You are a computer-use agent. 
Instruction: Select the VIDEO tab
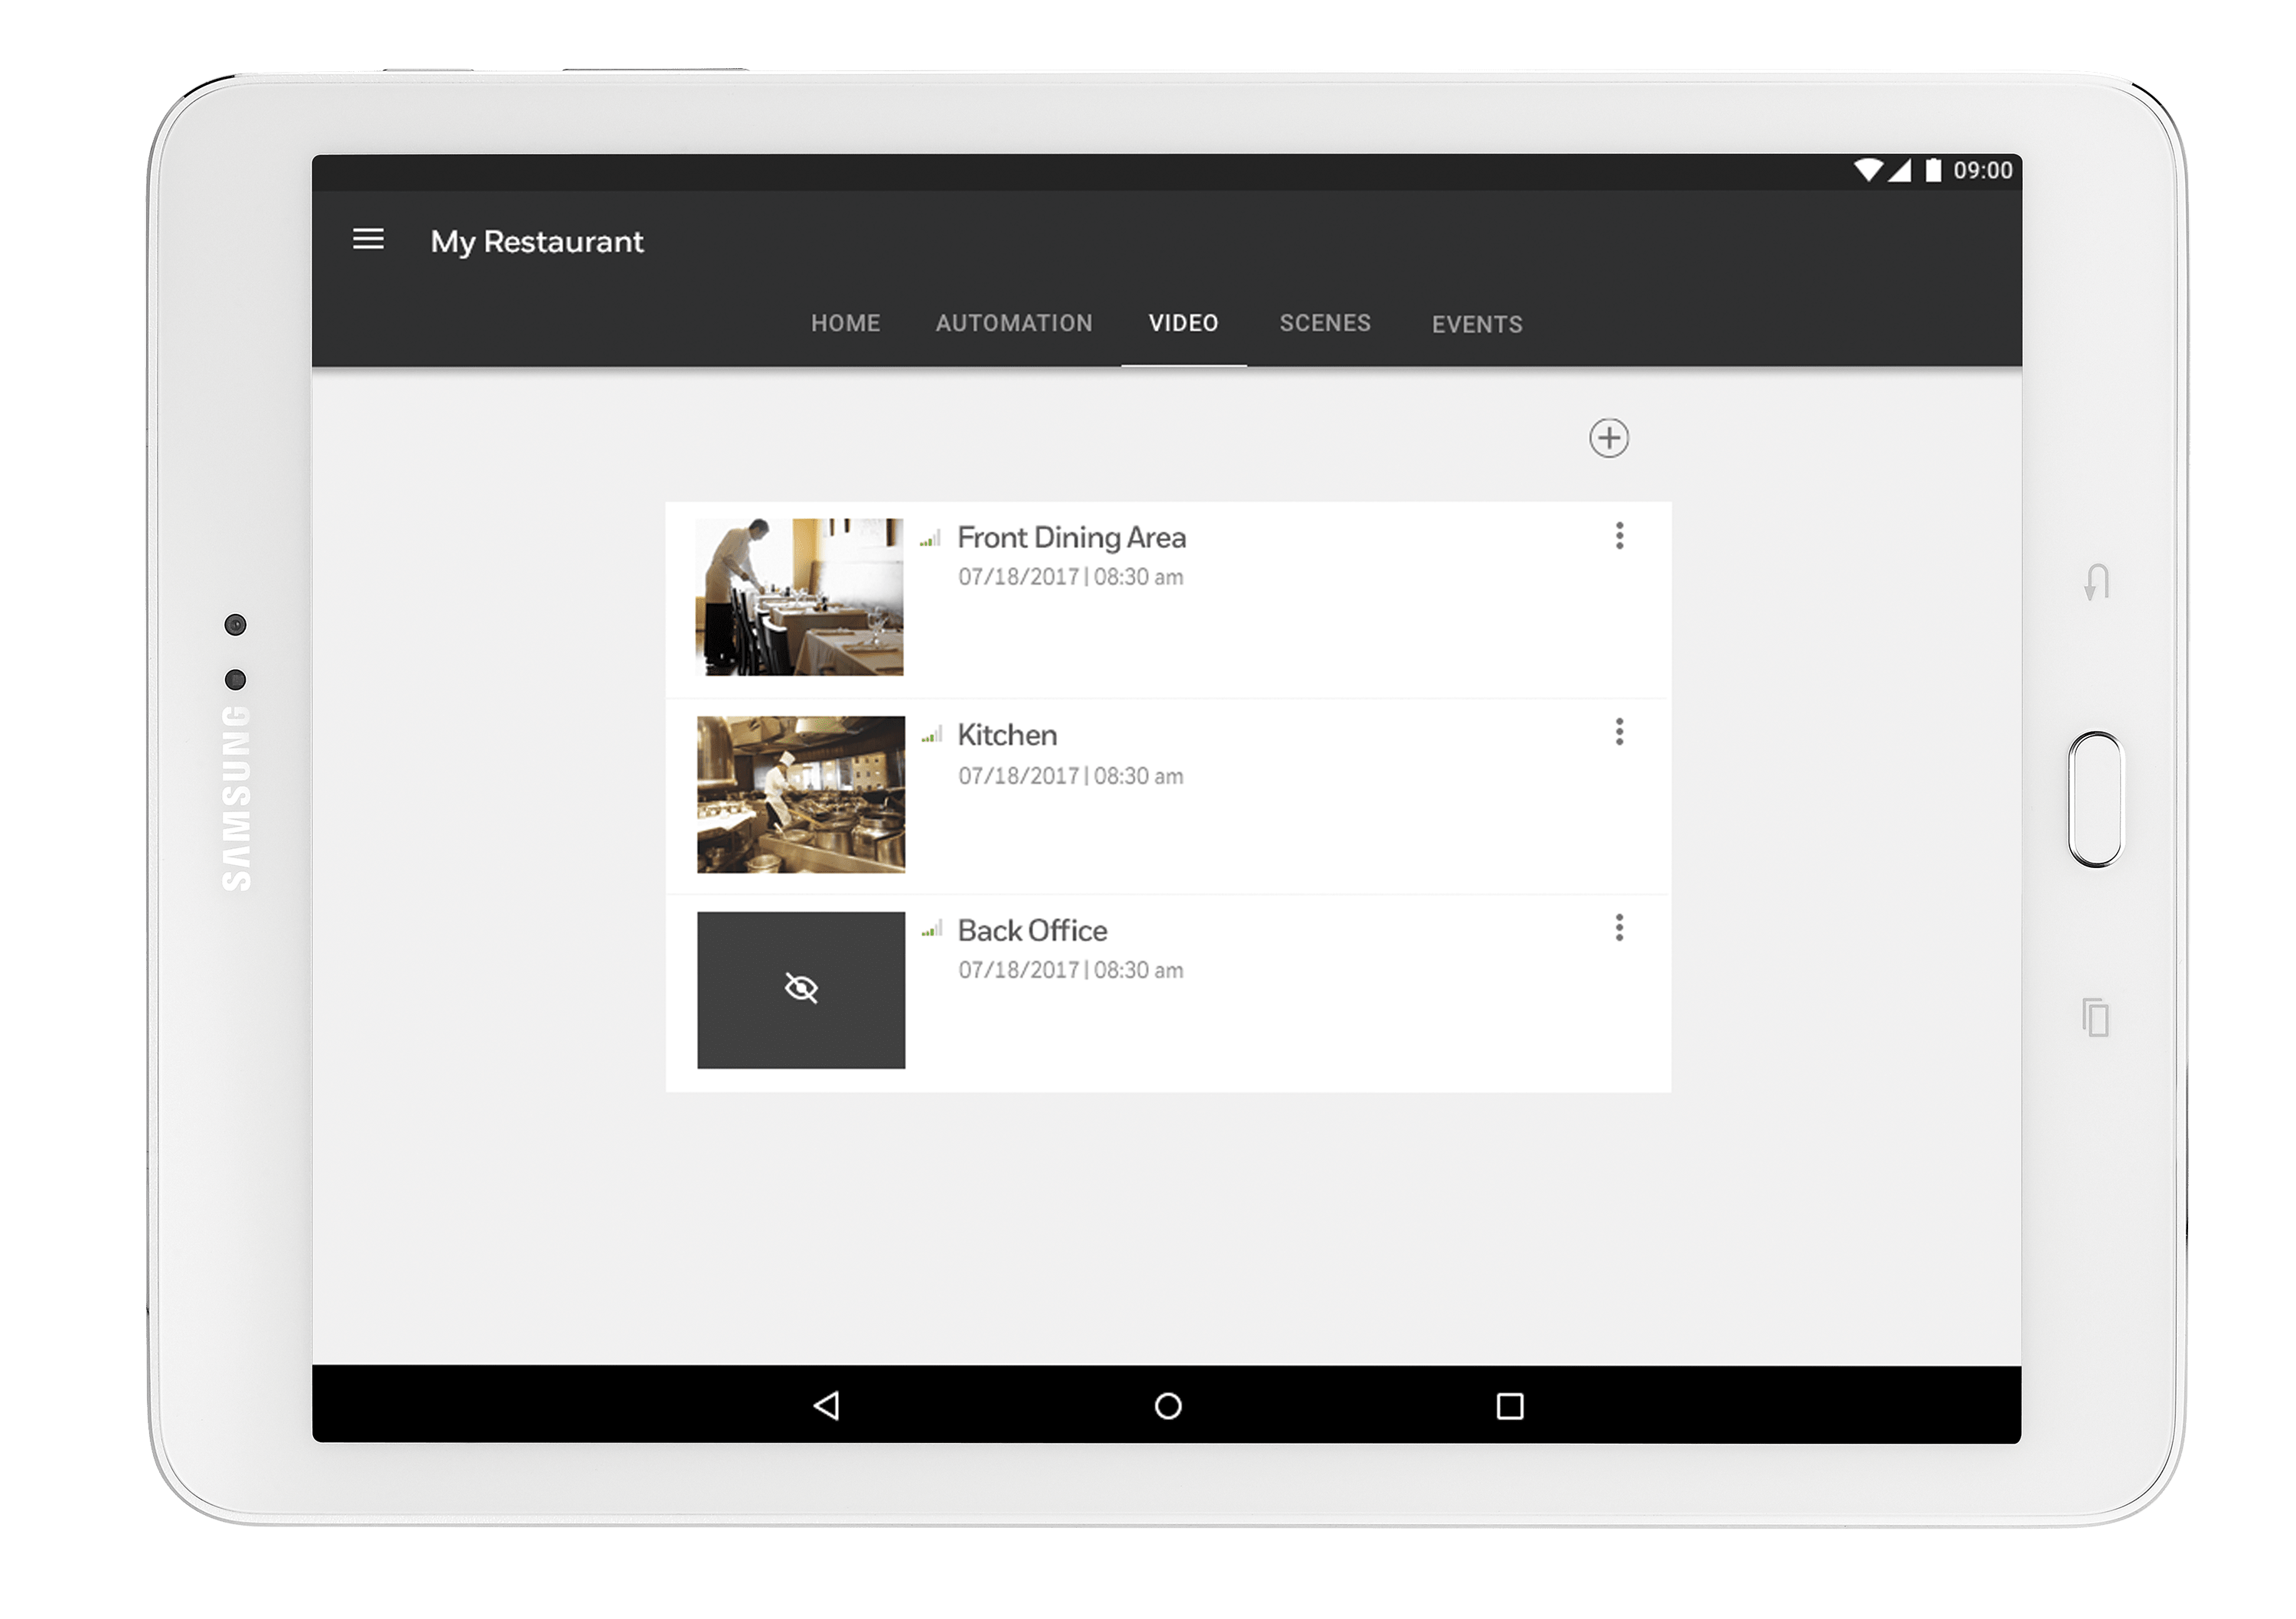click(x=1183, y=324)
